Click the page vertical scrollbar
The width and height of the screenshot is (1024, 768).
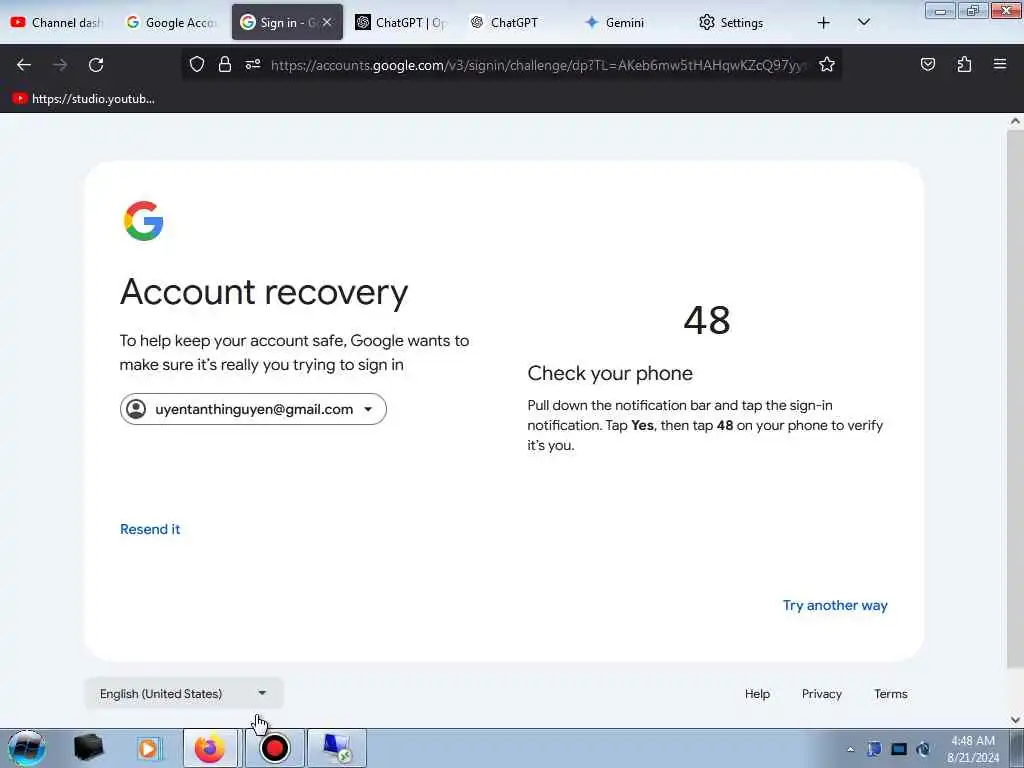click(1015, 398)
